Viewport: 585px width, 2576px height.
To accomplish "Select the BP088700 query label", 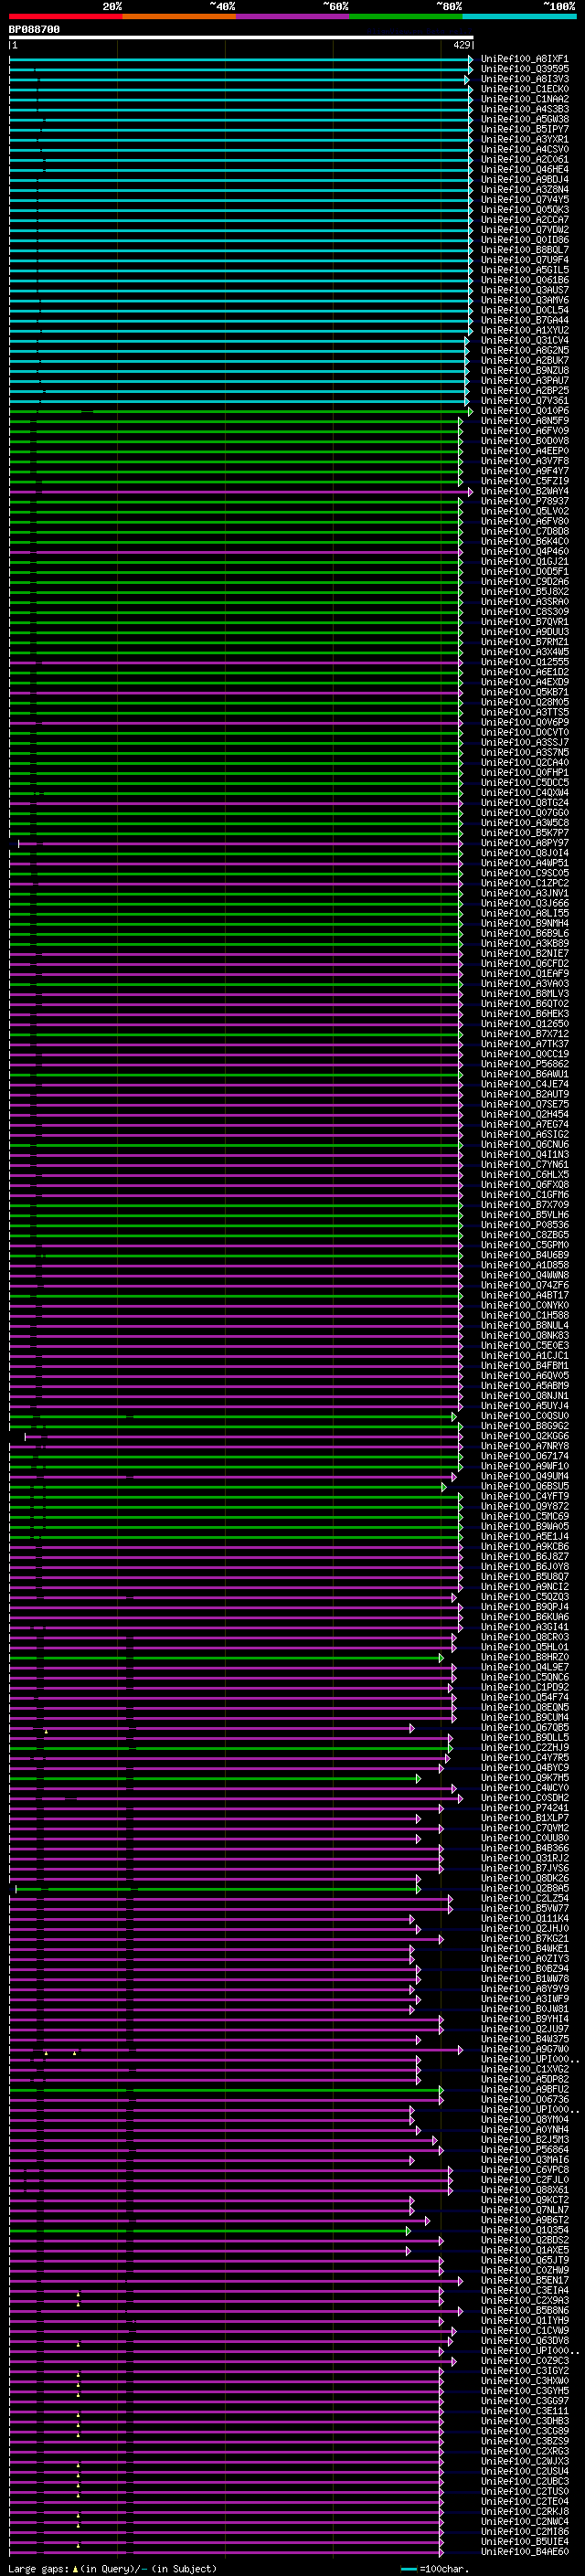I will pos(34,30).
